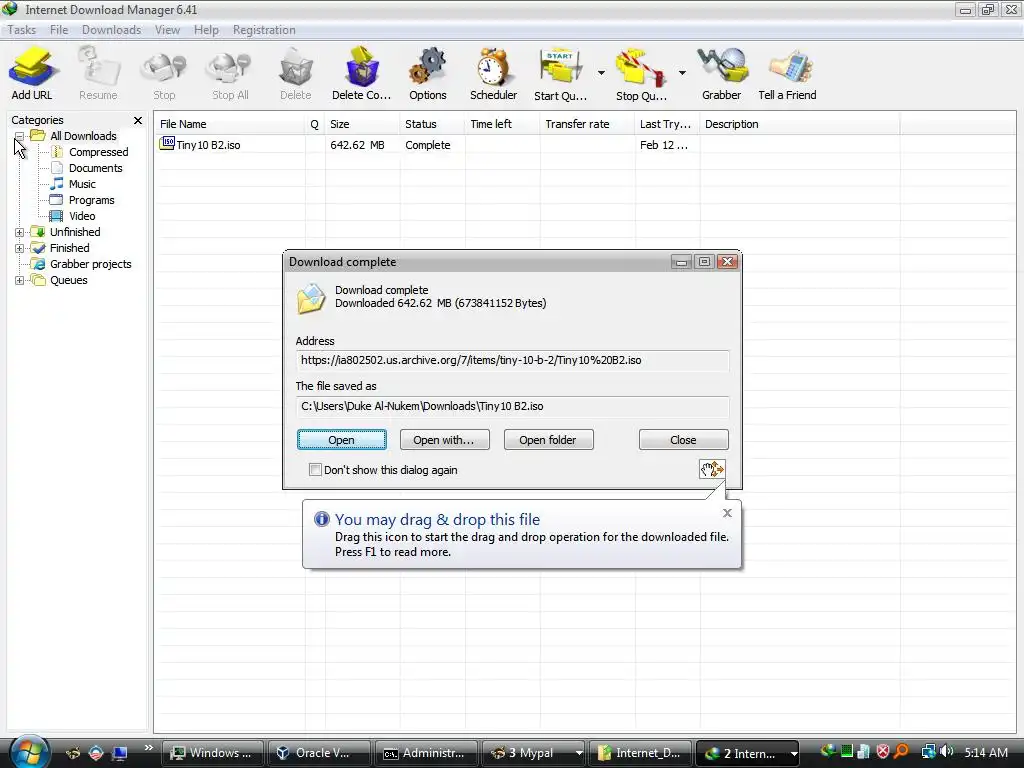Select the Documents category
This screenshot has width=1024, height=768.
[x=95, y=168]
